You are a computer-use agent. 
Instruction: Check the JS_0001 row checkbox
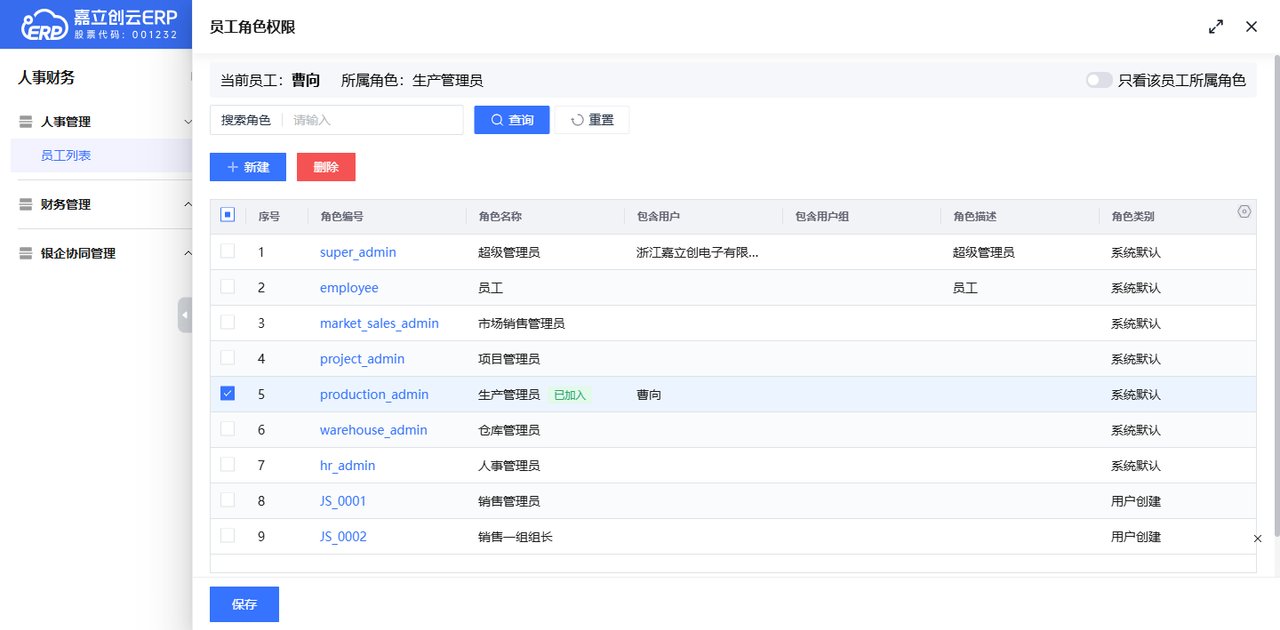pos(227,499)
